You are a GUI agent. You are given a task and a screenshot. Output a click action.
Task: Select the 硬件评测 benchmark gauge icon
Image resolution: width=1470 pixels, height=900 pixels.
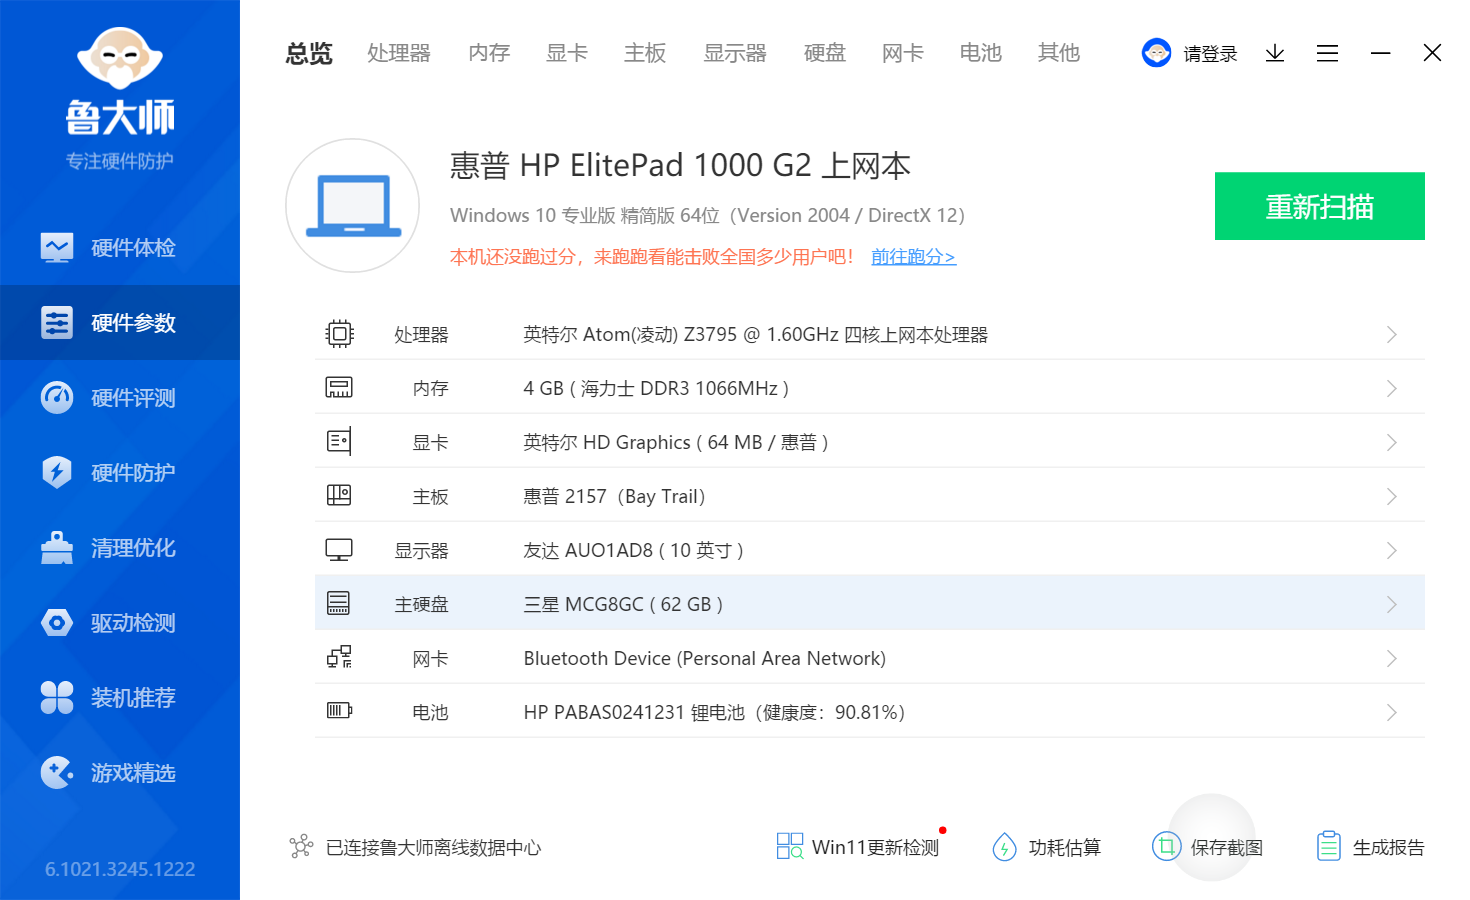[57, 397]
